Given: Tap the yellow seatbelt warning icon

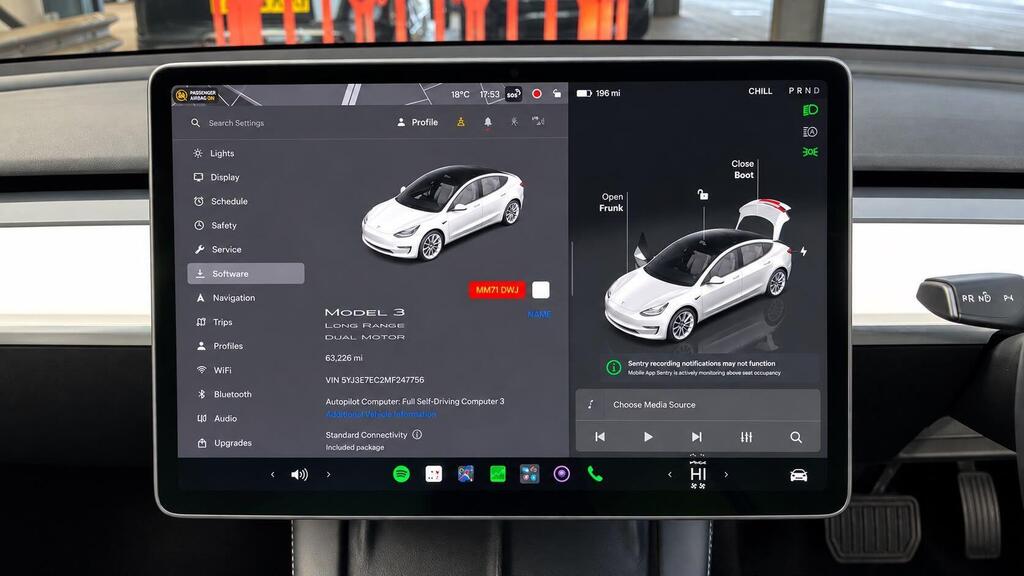Looking at the screenshot, I should coord(461,122).
